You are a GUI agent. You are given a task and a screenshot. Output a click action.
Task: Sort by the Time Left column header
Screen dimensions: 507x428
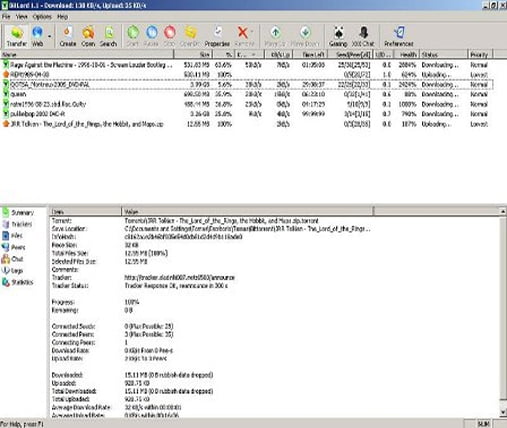pyautogui.click(x=311, y=54)
